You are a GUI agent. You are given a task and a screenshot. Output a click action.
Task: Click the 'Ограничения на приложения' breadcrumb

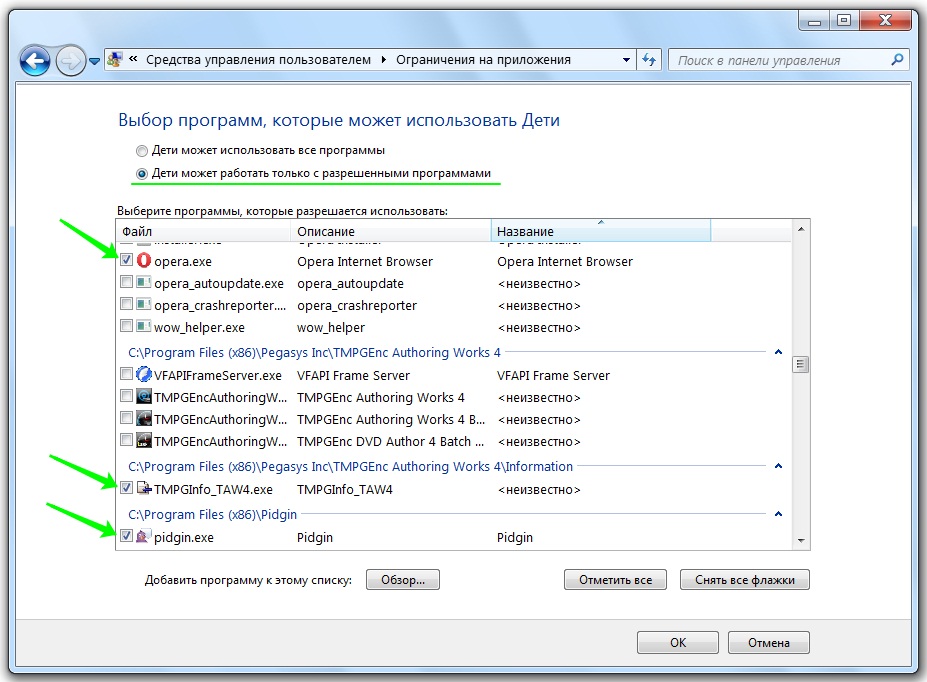point(483,60)
